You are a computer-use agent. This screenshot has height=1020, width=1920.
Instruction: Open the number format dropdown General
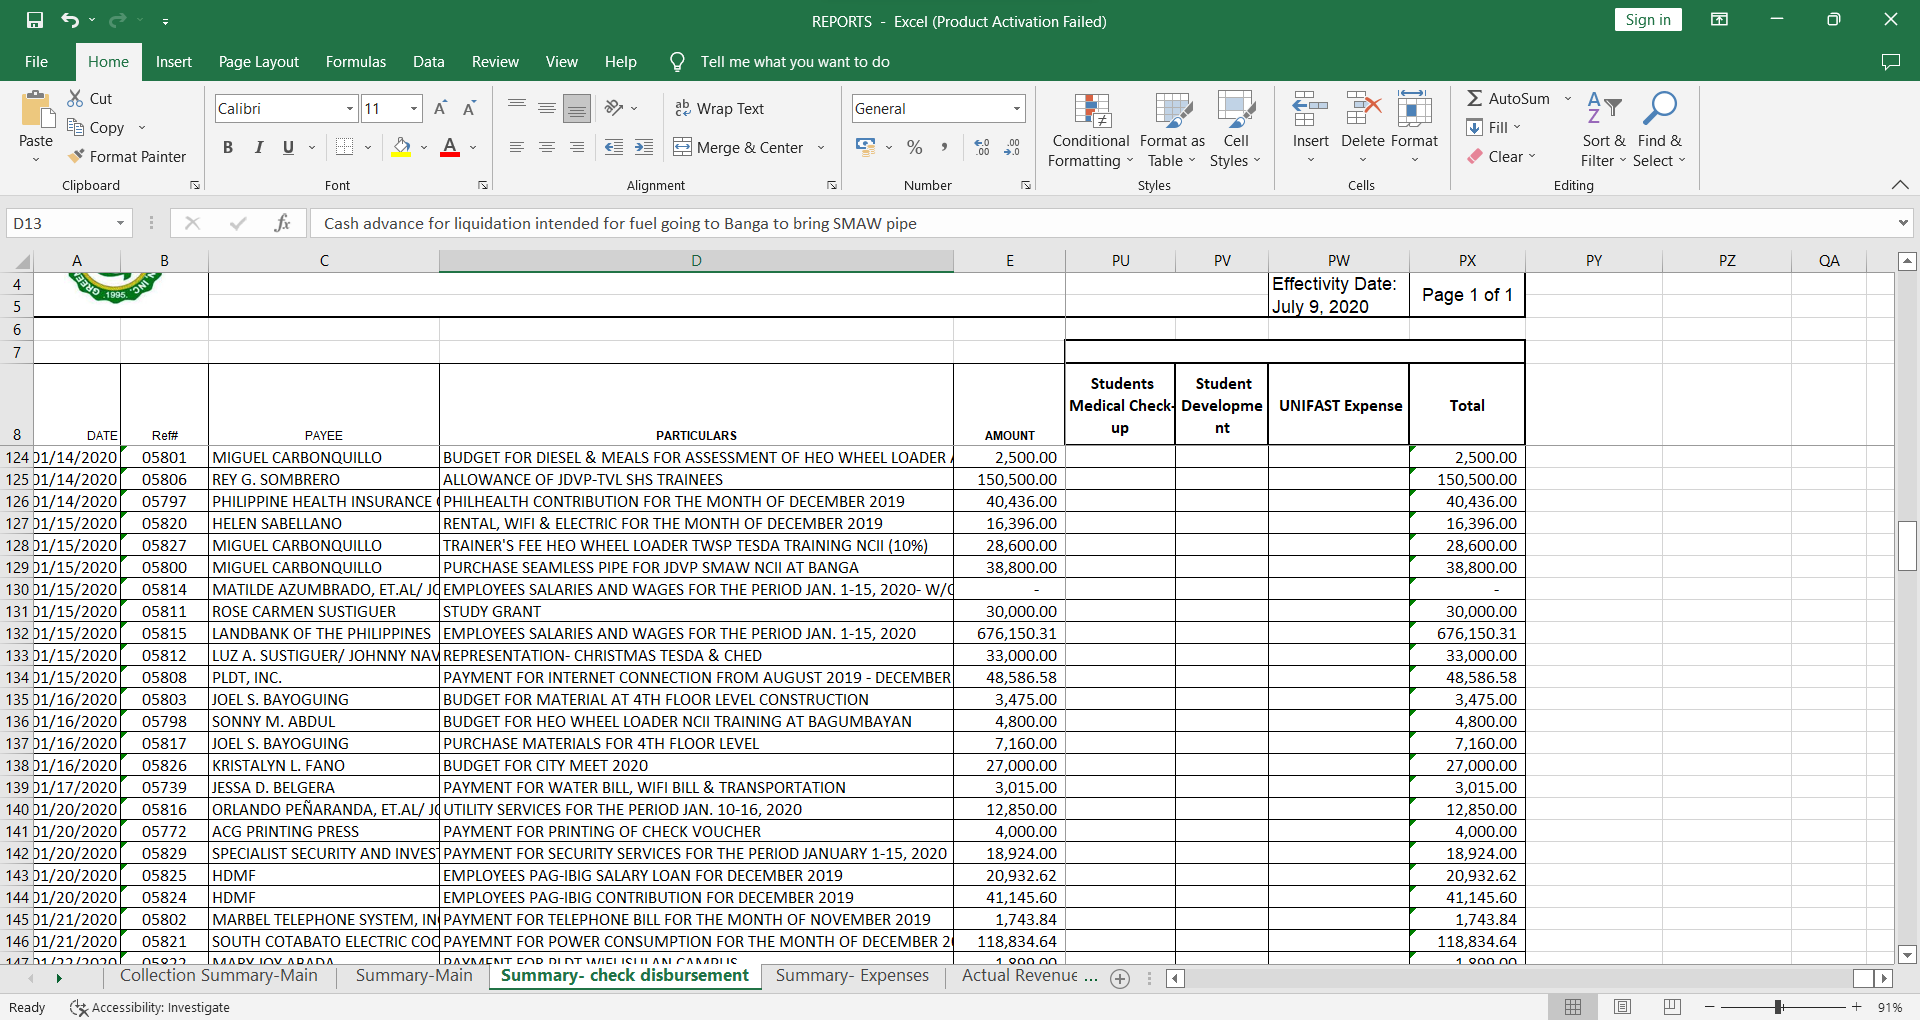1017,108
